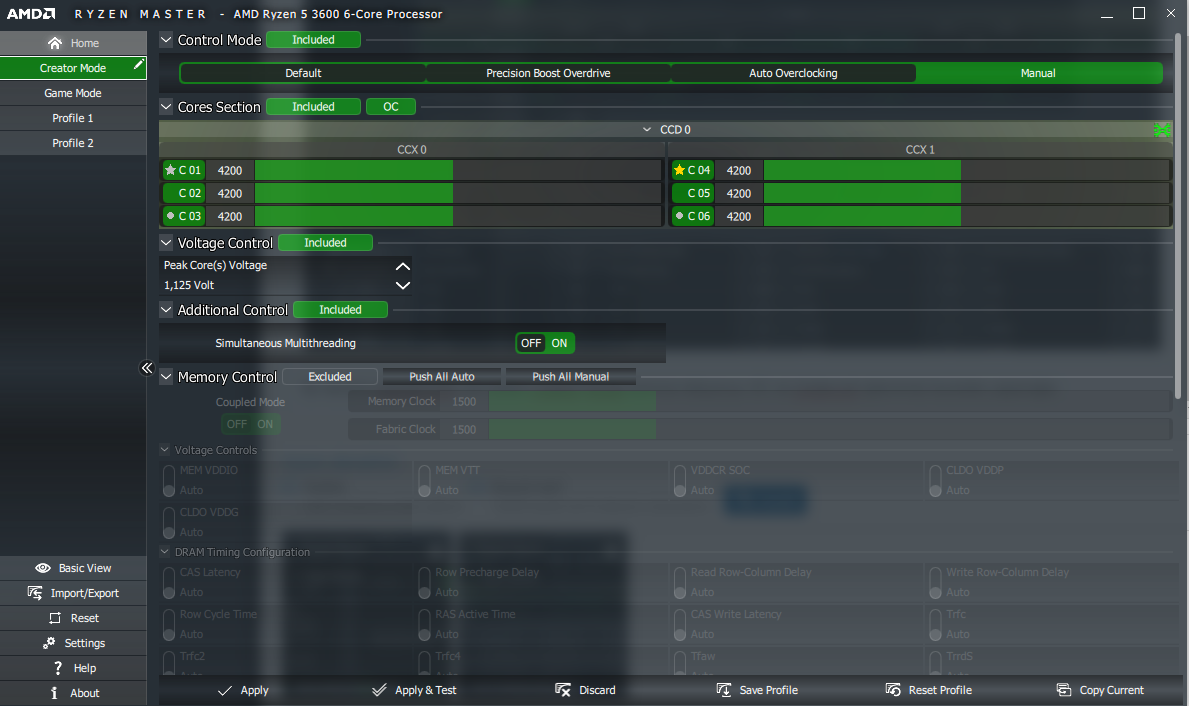1189x706 pixels.
Task: Collapse the Voltage Controls subsection chevron
Action: [x=165, y=450]
